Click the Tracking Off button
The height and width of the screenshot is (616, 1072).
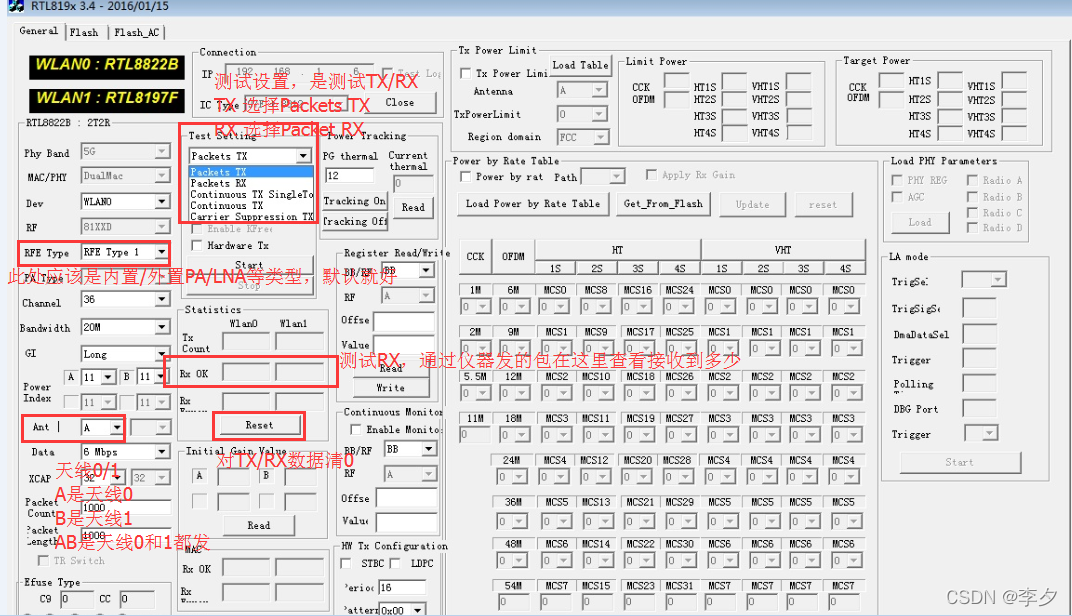coord(354,222)
